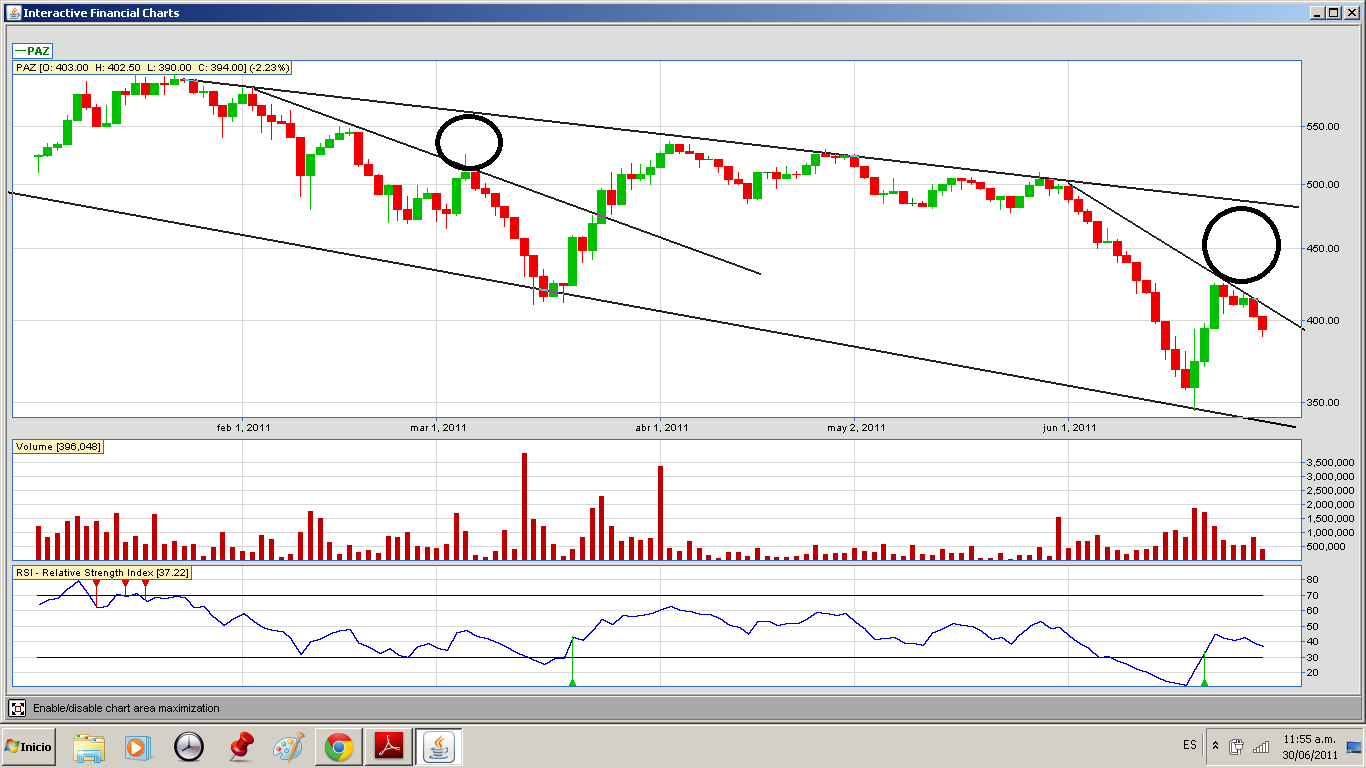Viewport: 1366px width, 768px height.
Task: Click the Java icon in the title bar
Action: click(12, 12)
